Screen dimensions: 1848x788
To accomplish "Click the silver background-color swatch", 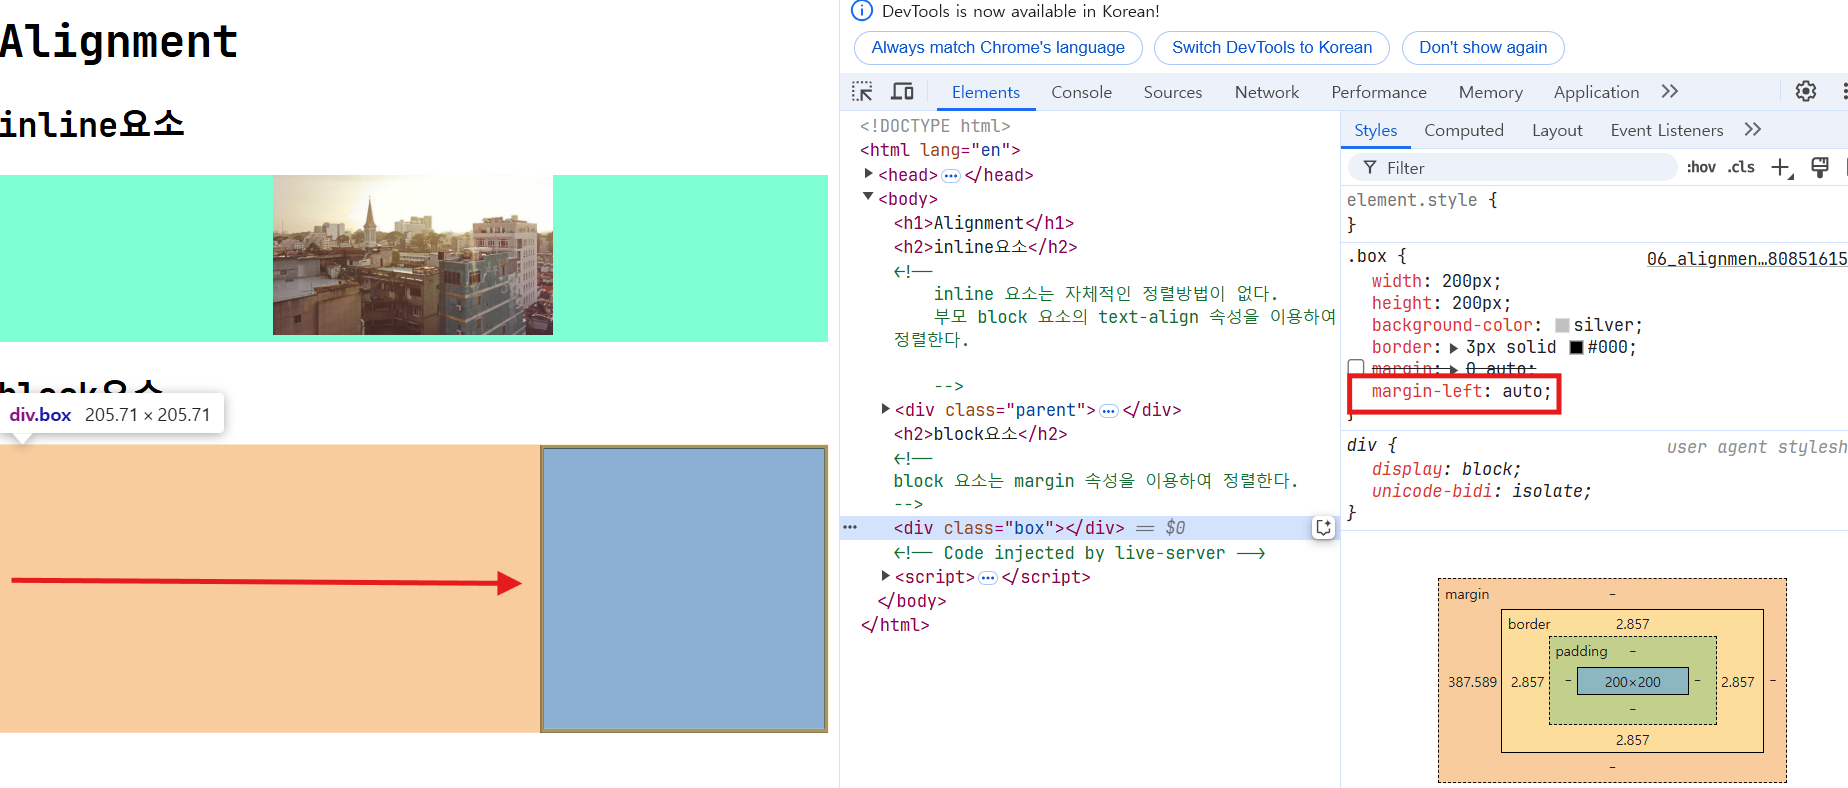I will click(1562, 326).
